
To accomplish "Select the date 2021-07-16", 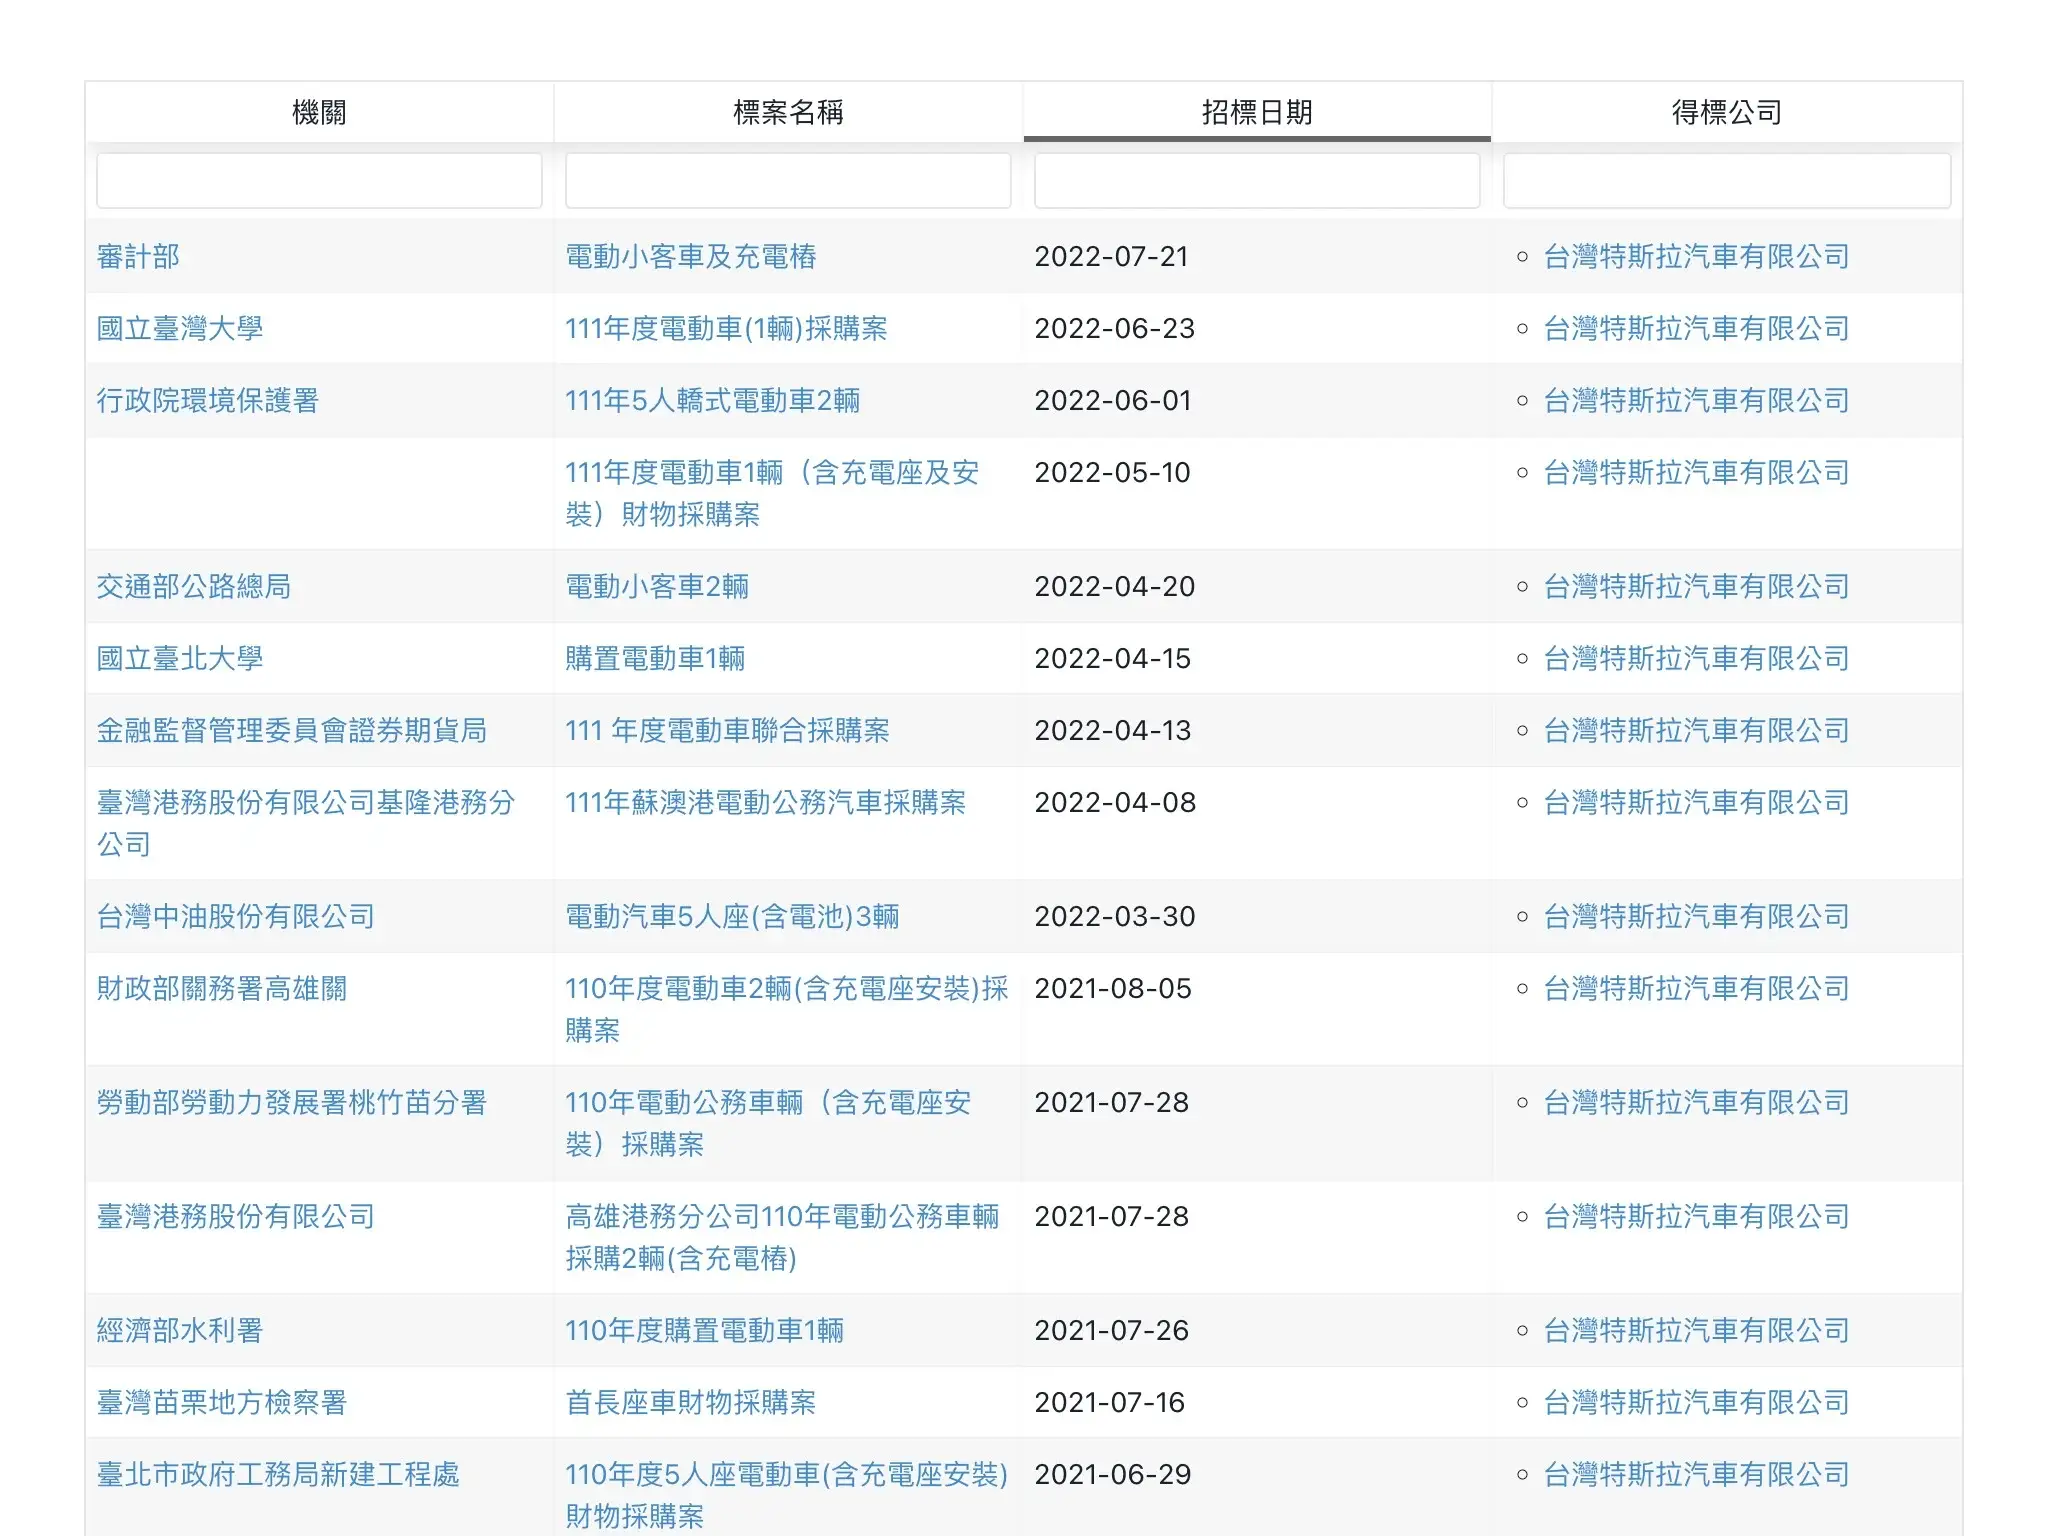I will pos(1109,1403).
